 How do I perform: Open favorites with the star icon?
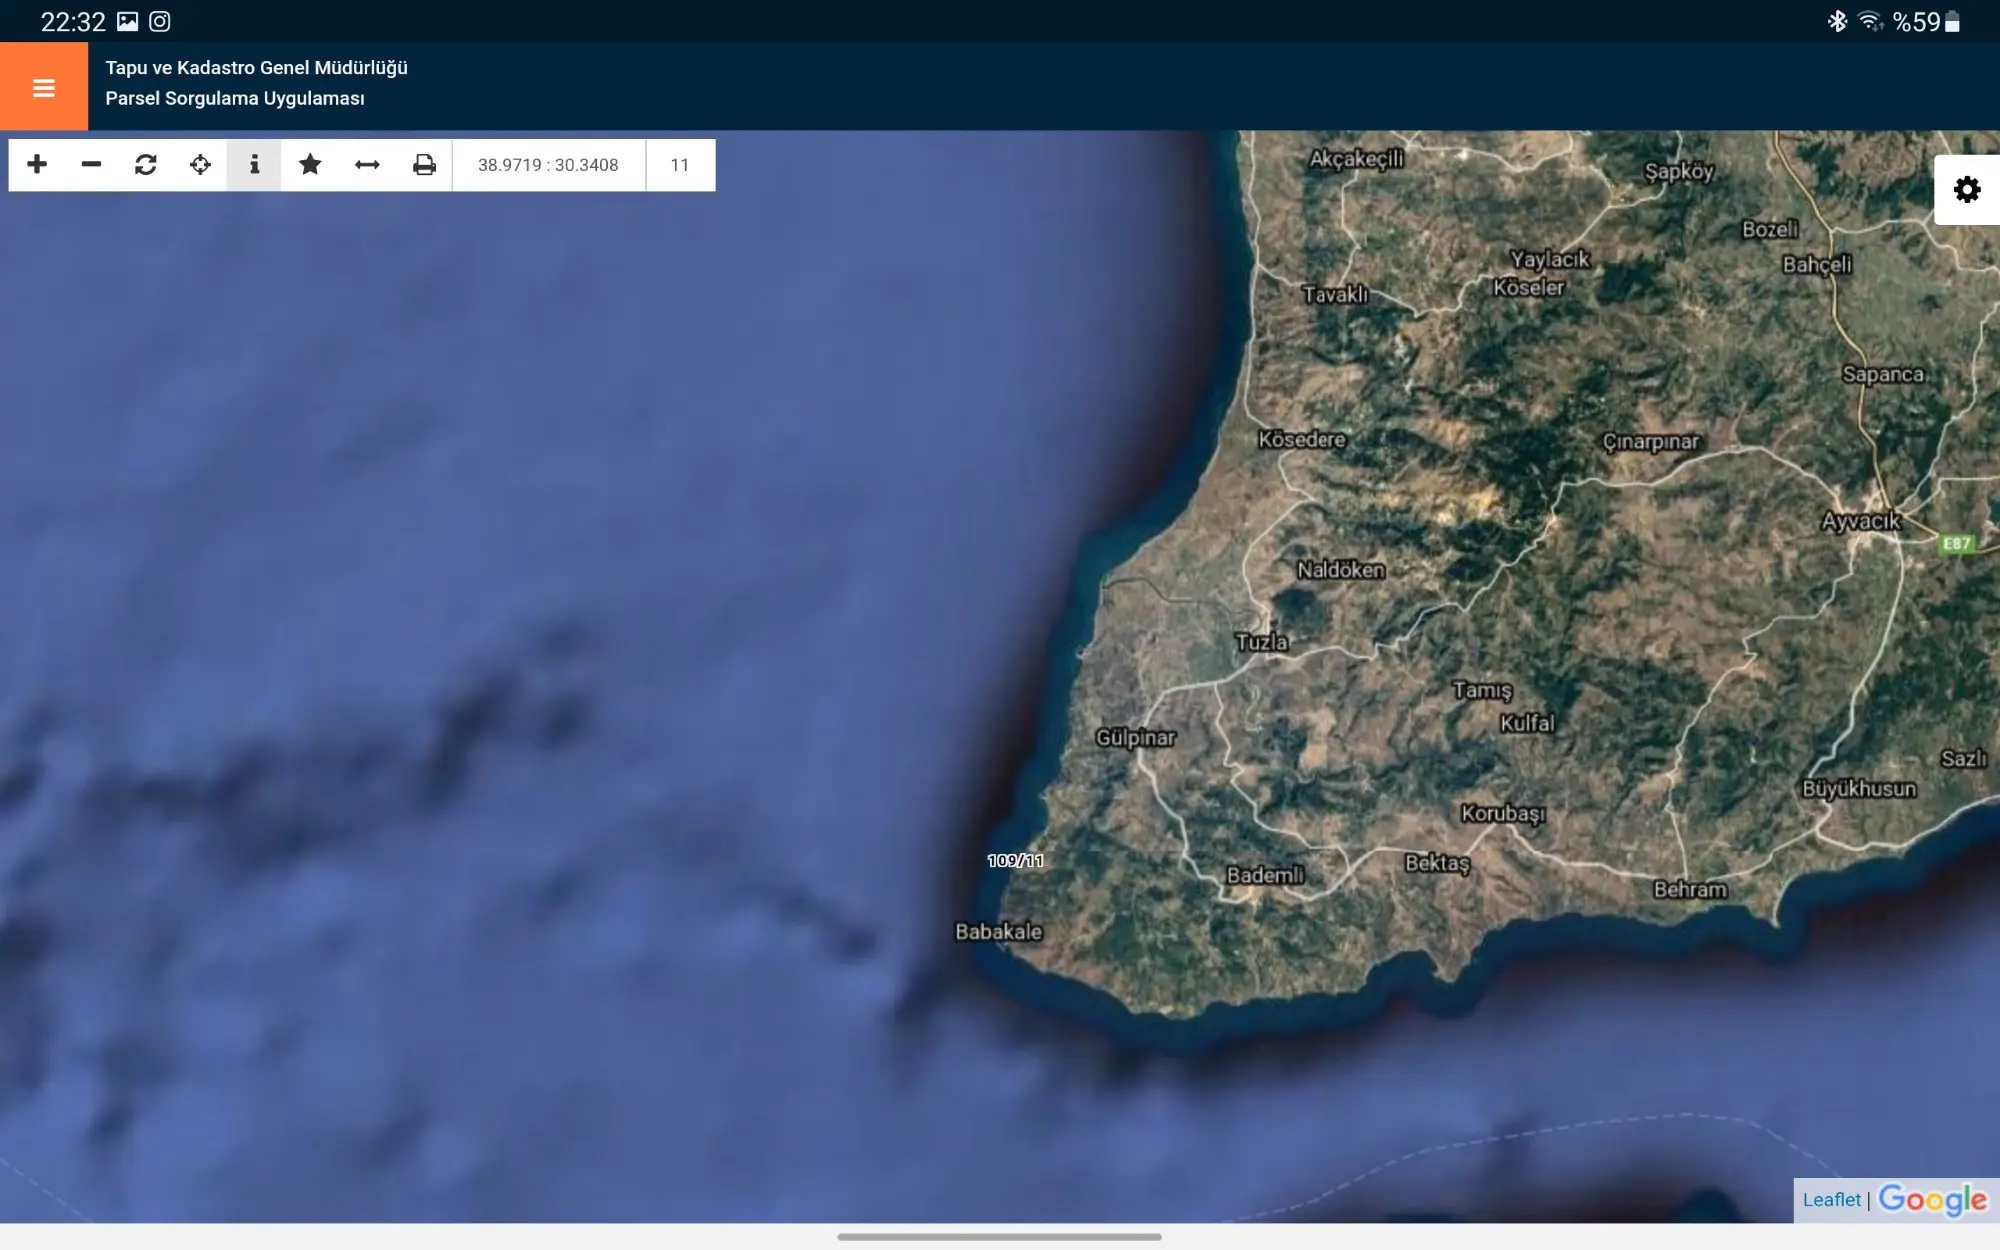(x=310, y=164)
